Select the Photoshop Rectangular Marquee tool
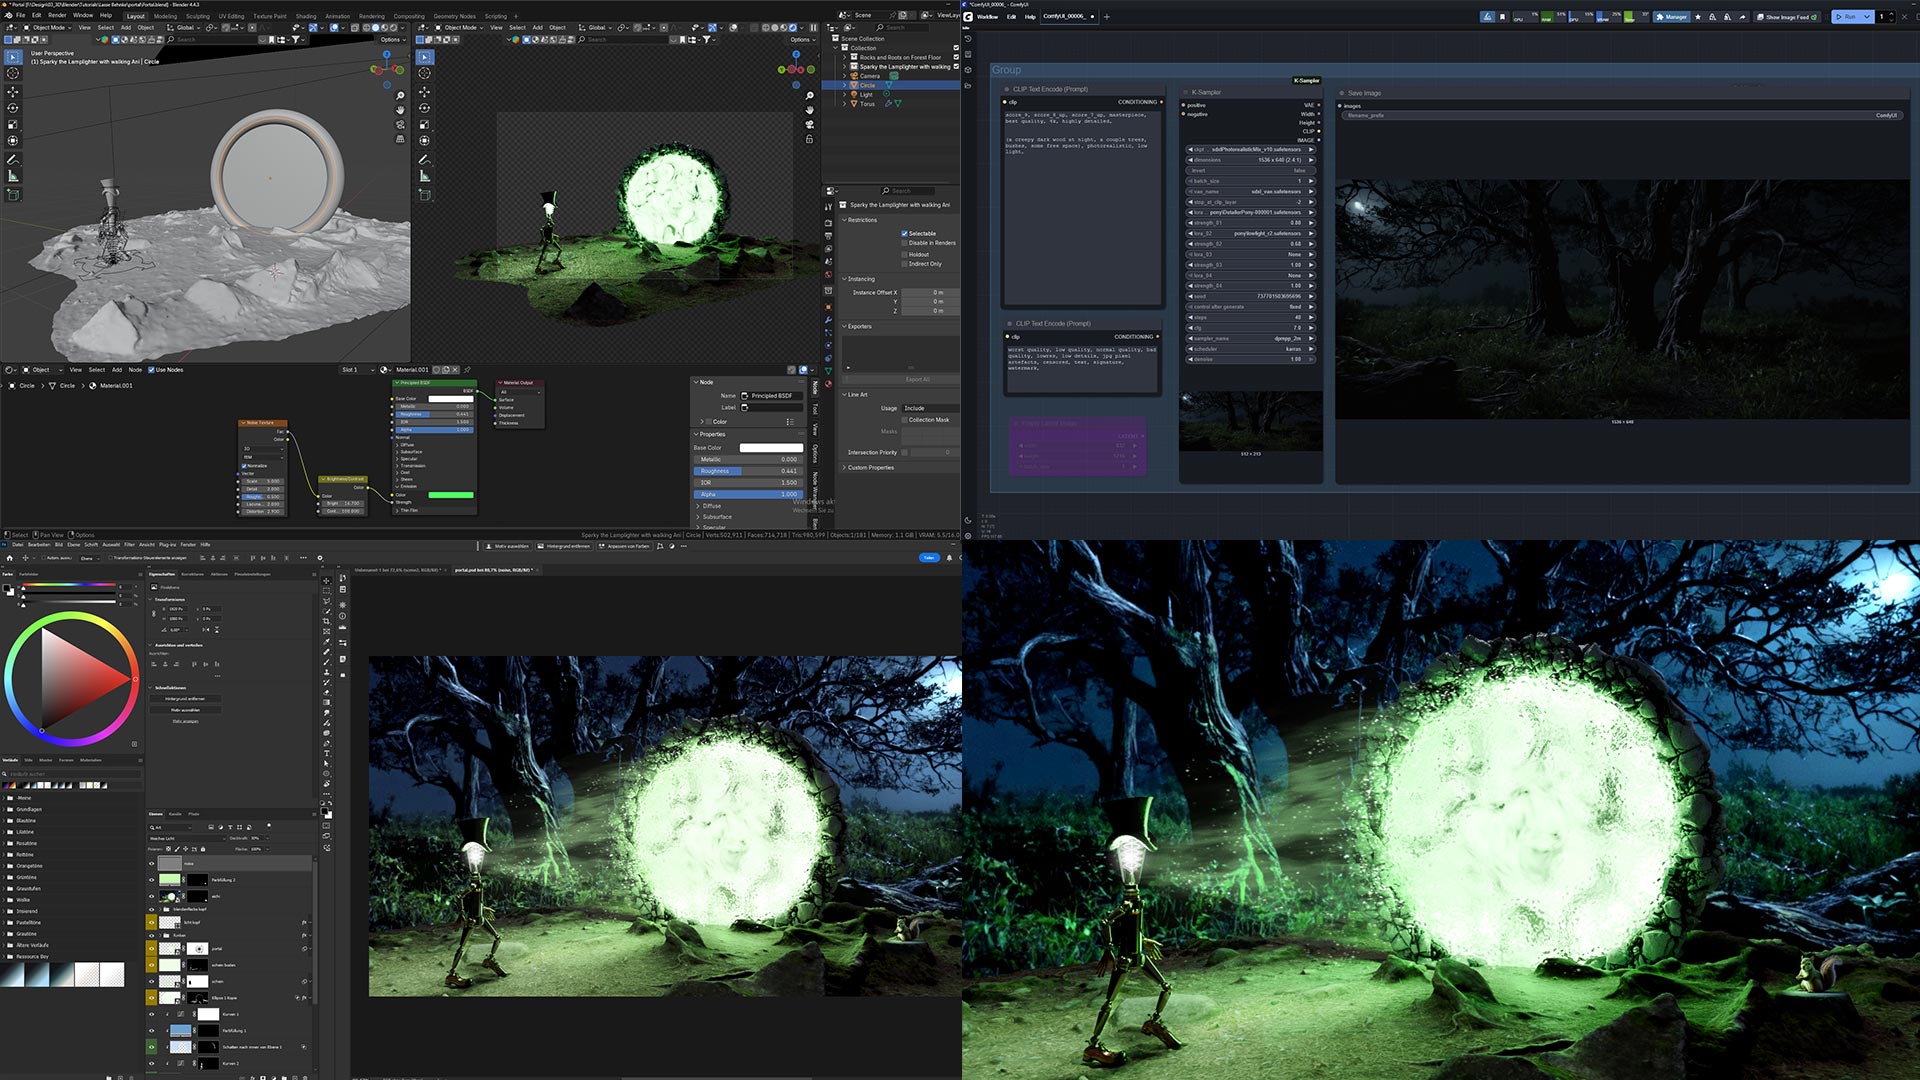 (326, 591)
